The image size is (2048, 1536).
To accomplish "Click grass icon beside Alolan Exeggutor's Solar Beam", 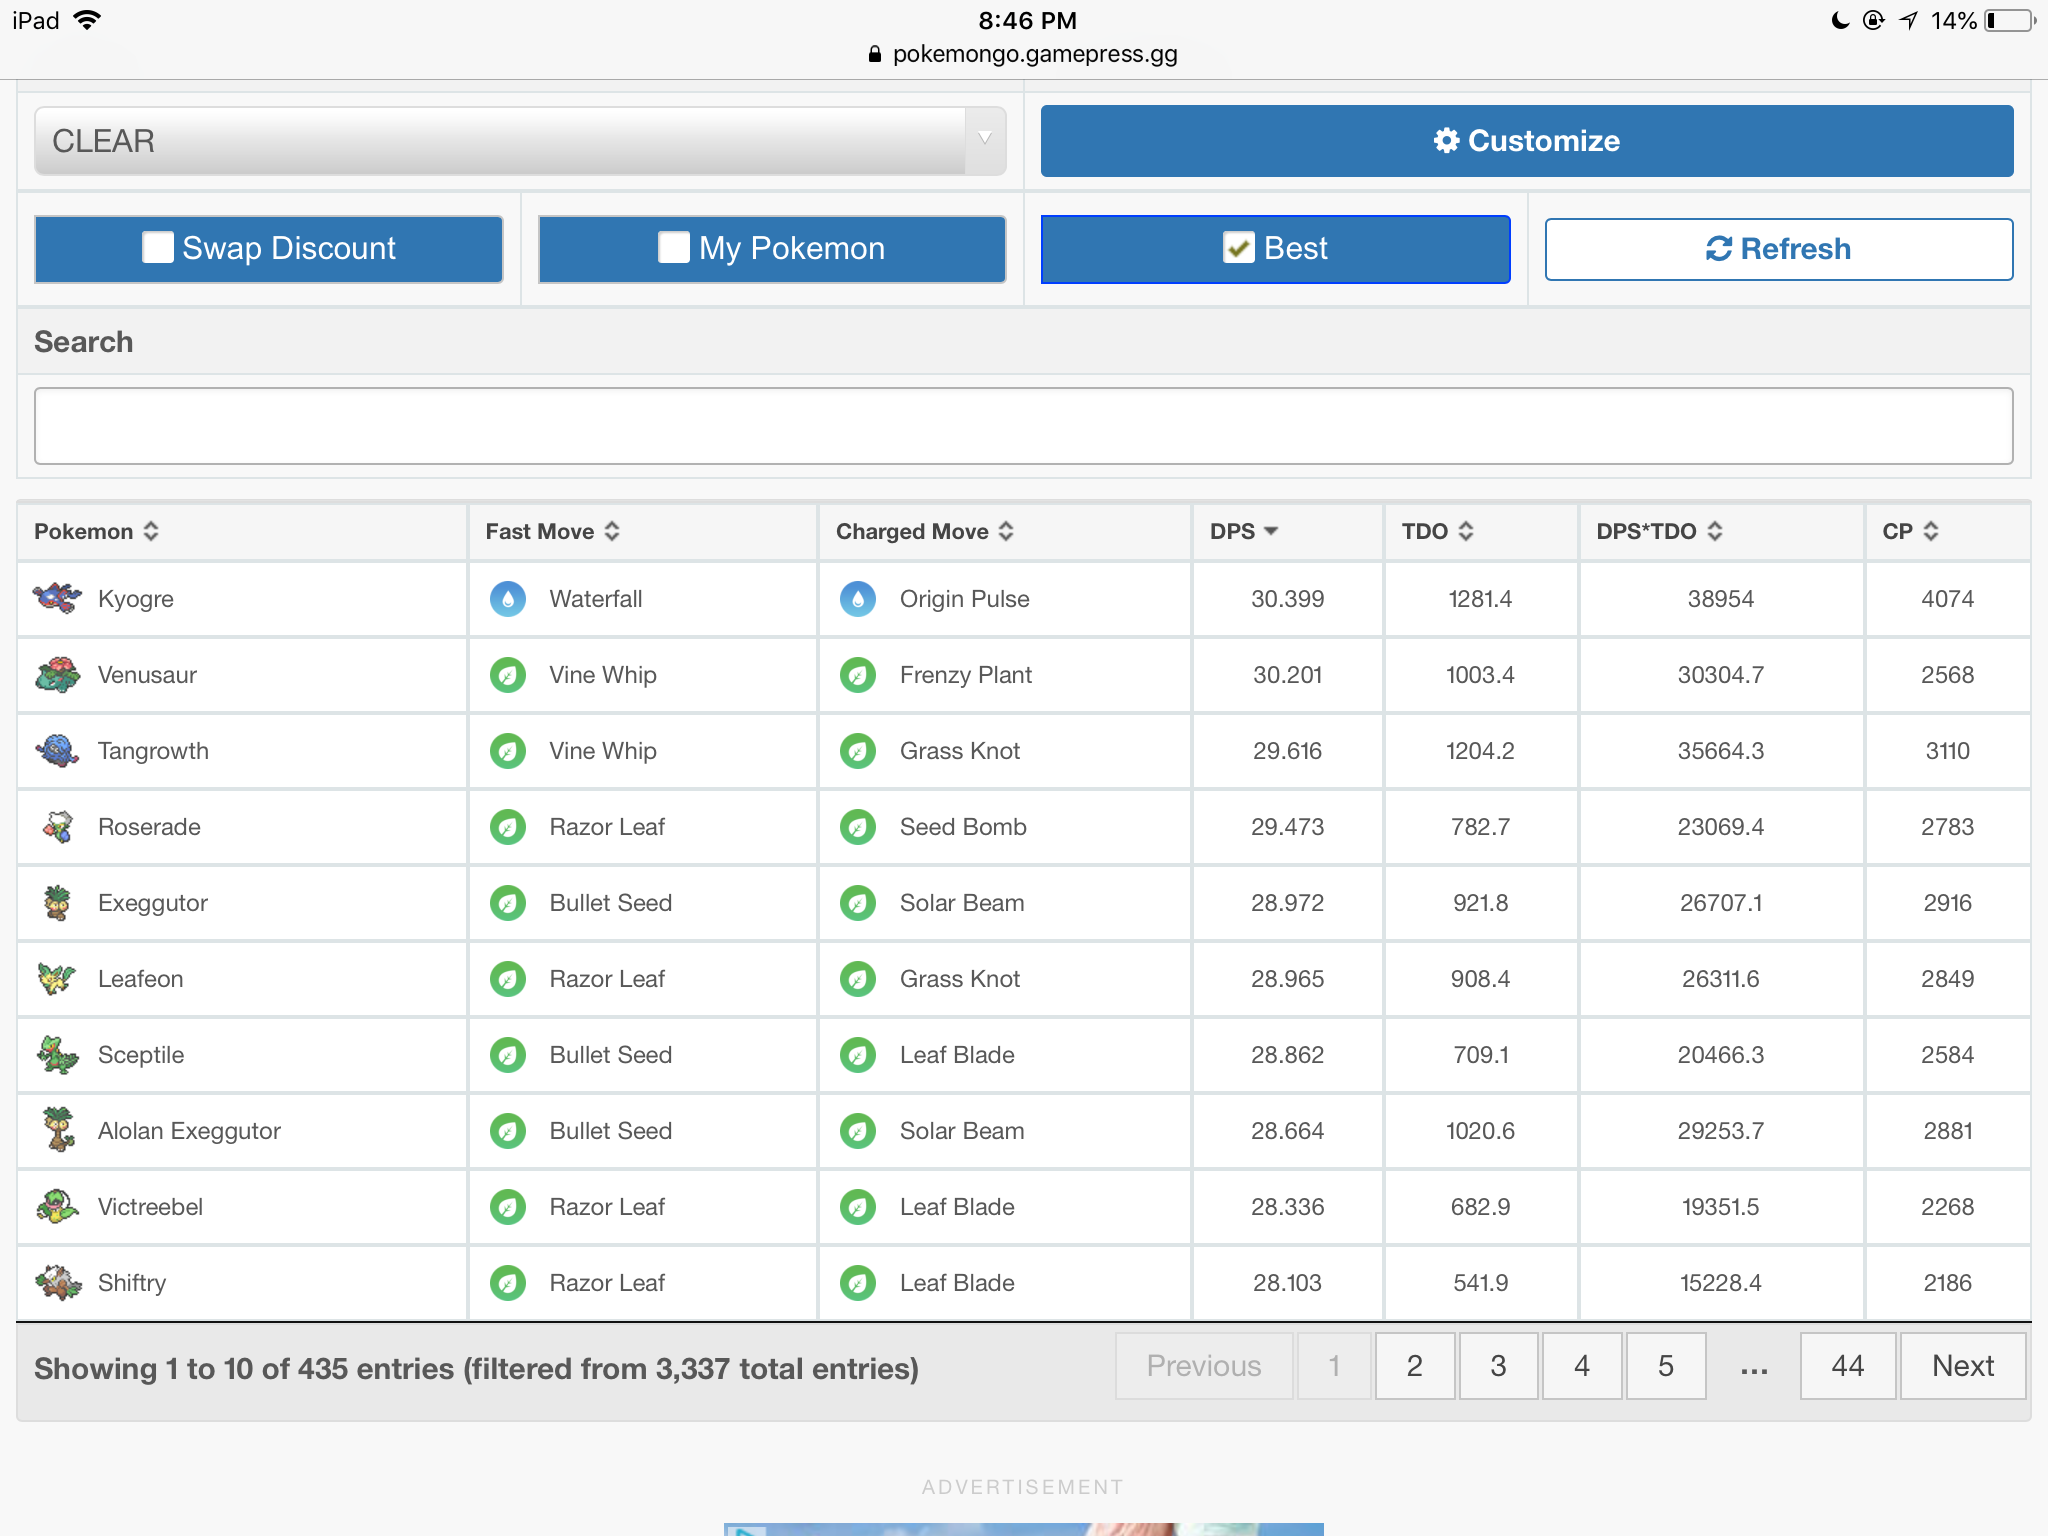I will pyautogui.click(x=858, y=1131).
